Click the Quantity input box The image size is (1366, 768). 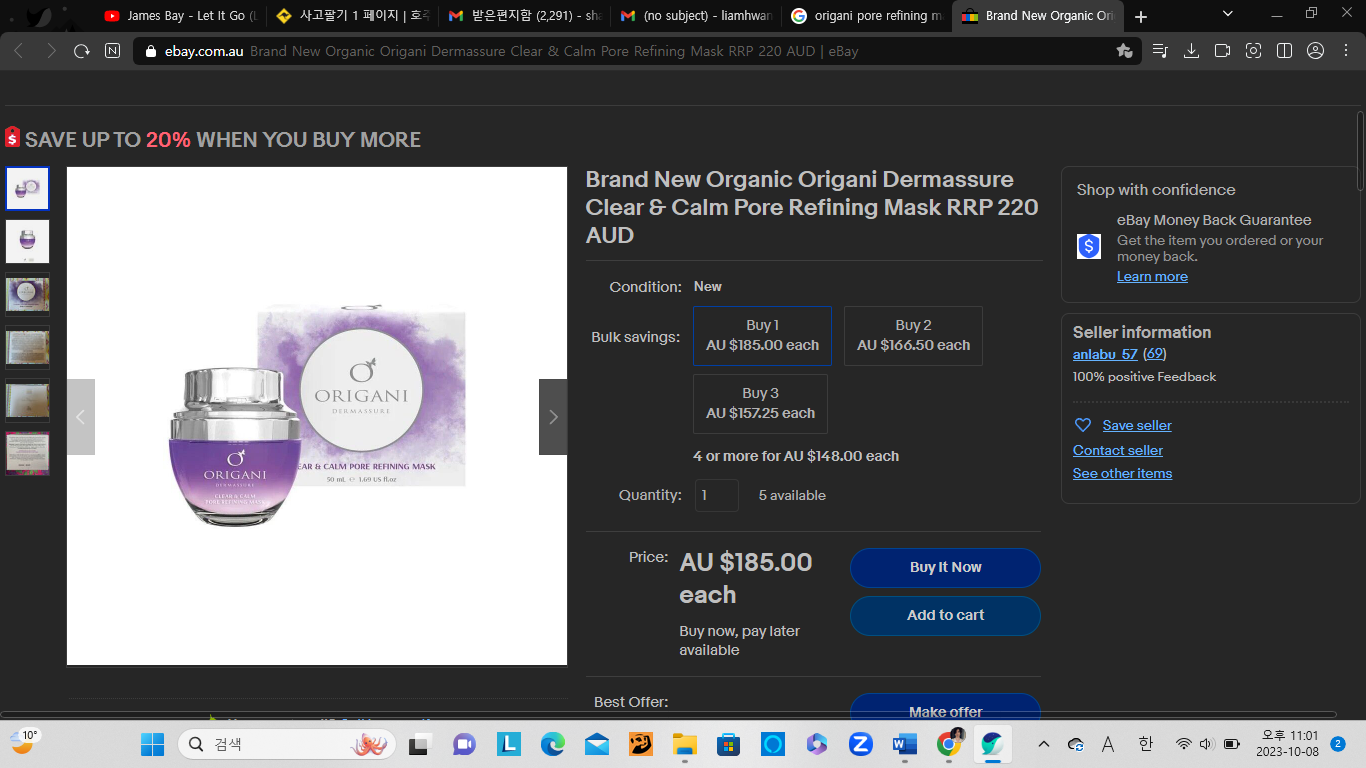(x=717, y=495)
